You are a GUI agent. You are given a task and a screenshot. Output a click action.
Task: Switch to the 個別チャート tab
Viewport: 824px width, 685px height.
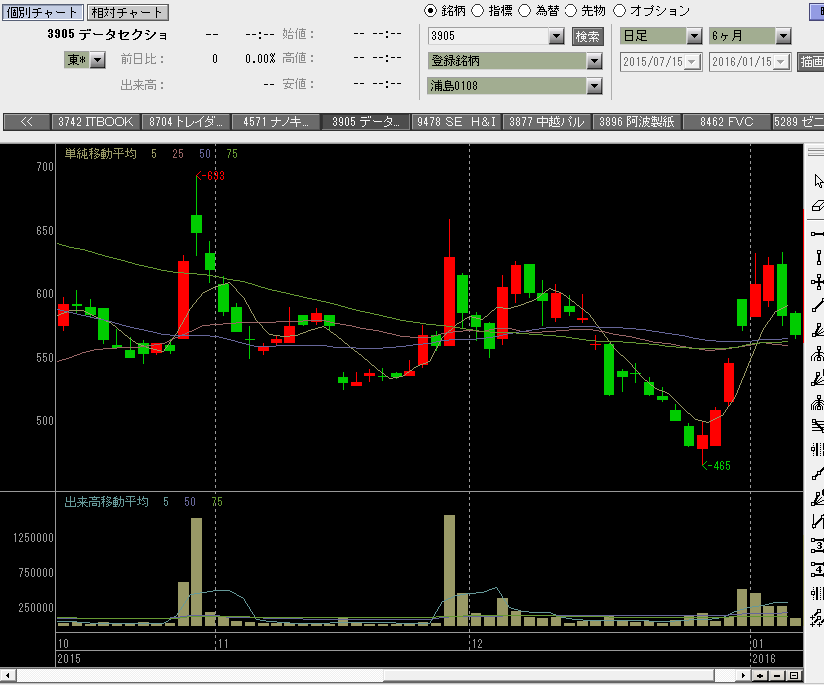click(43, 12)
